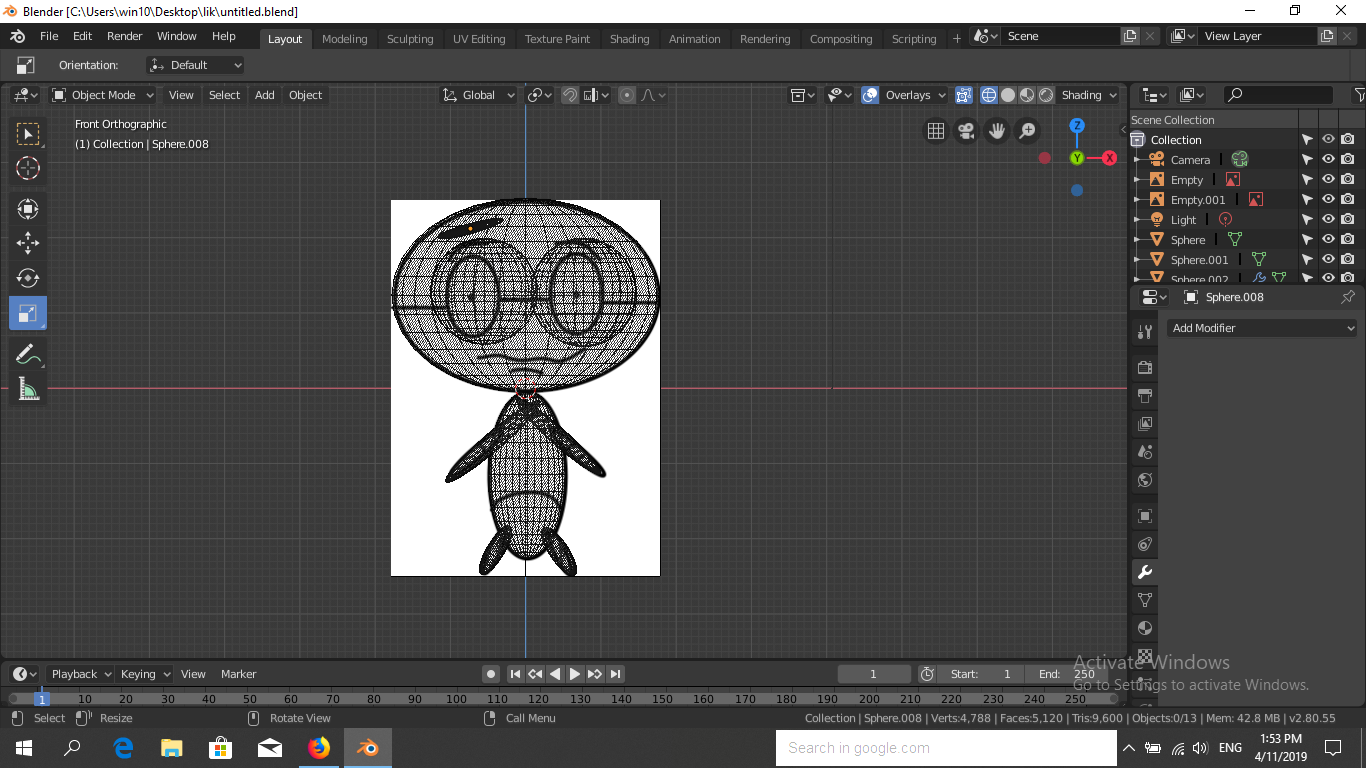The image size is (1366, 768).
Task: Open the Playback dropdown in timeline
Action: point(80,674)
